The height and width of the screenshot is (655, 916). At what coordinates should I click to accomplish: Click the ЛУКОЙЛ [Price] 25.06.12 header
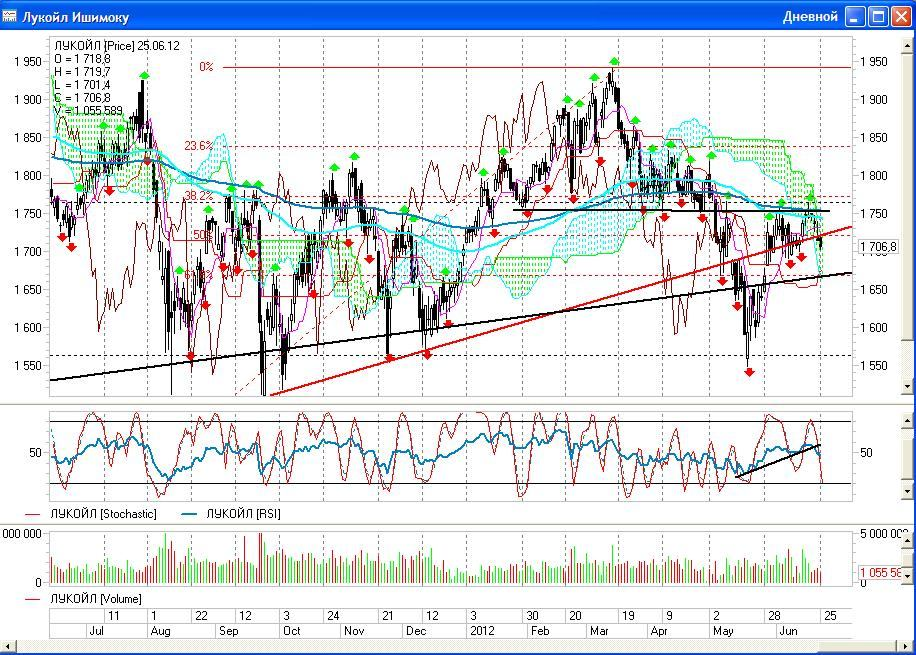click(x=117, y=46)
